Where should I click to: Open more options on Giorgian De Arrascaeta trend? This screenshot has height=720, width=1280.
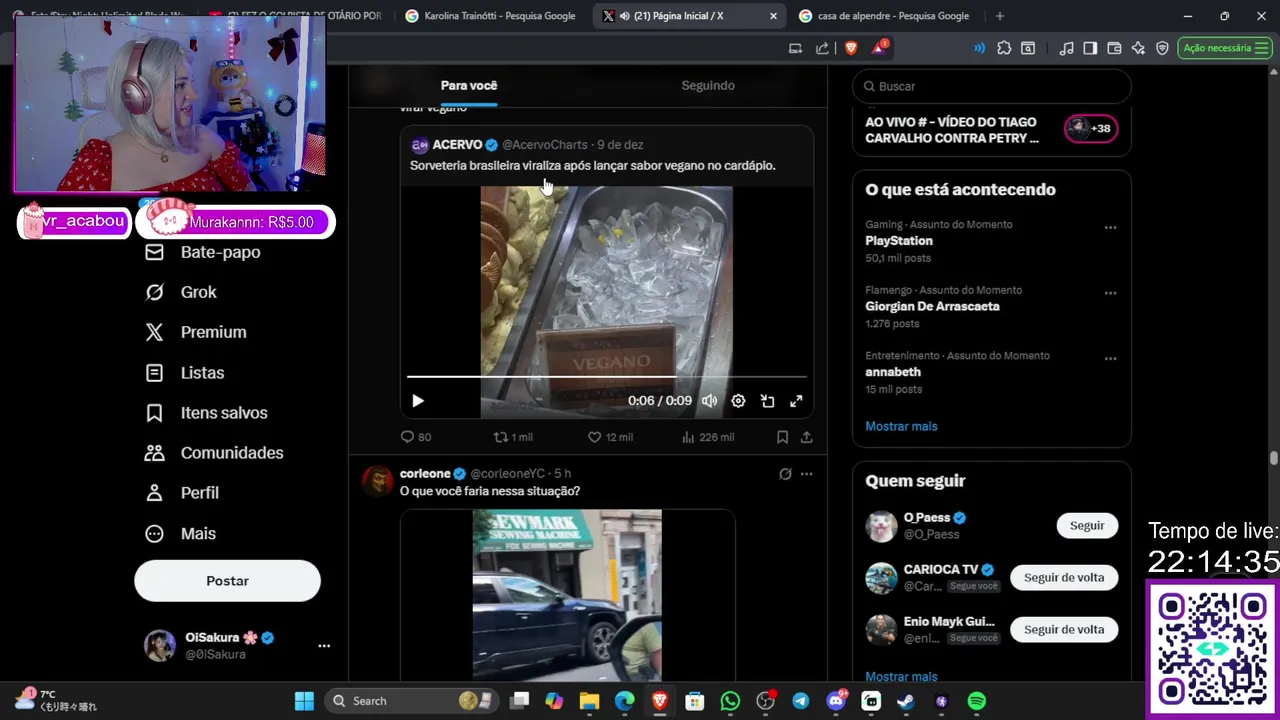[1110, 294]
